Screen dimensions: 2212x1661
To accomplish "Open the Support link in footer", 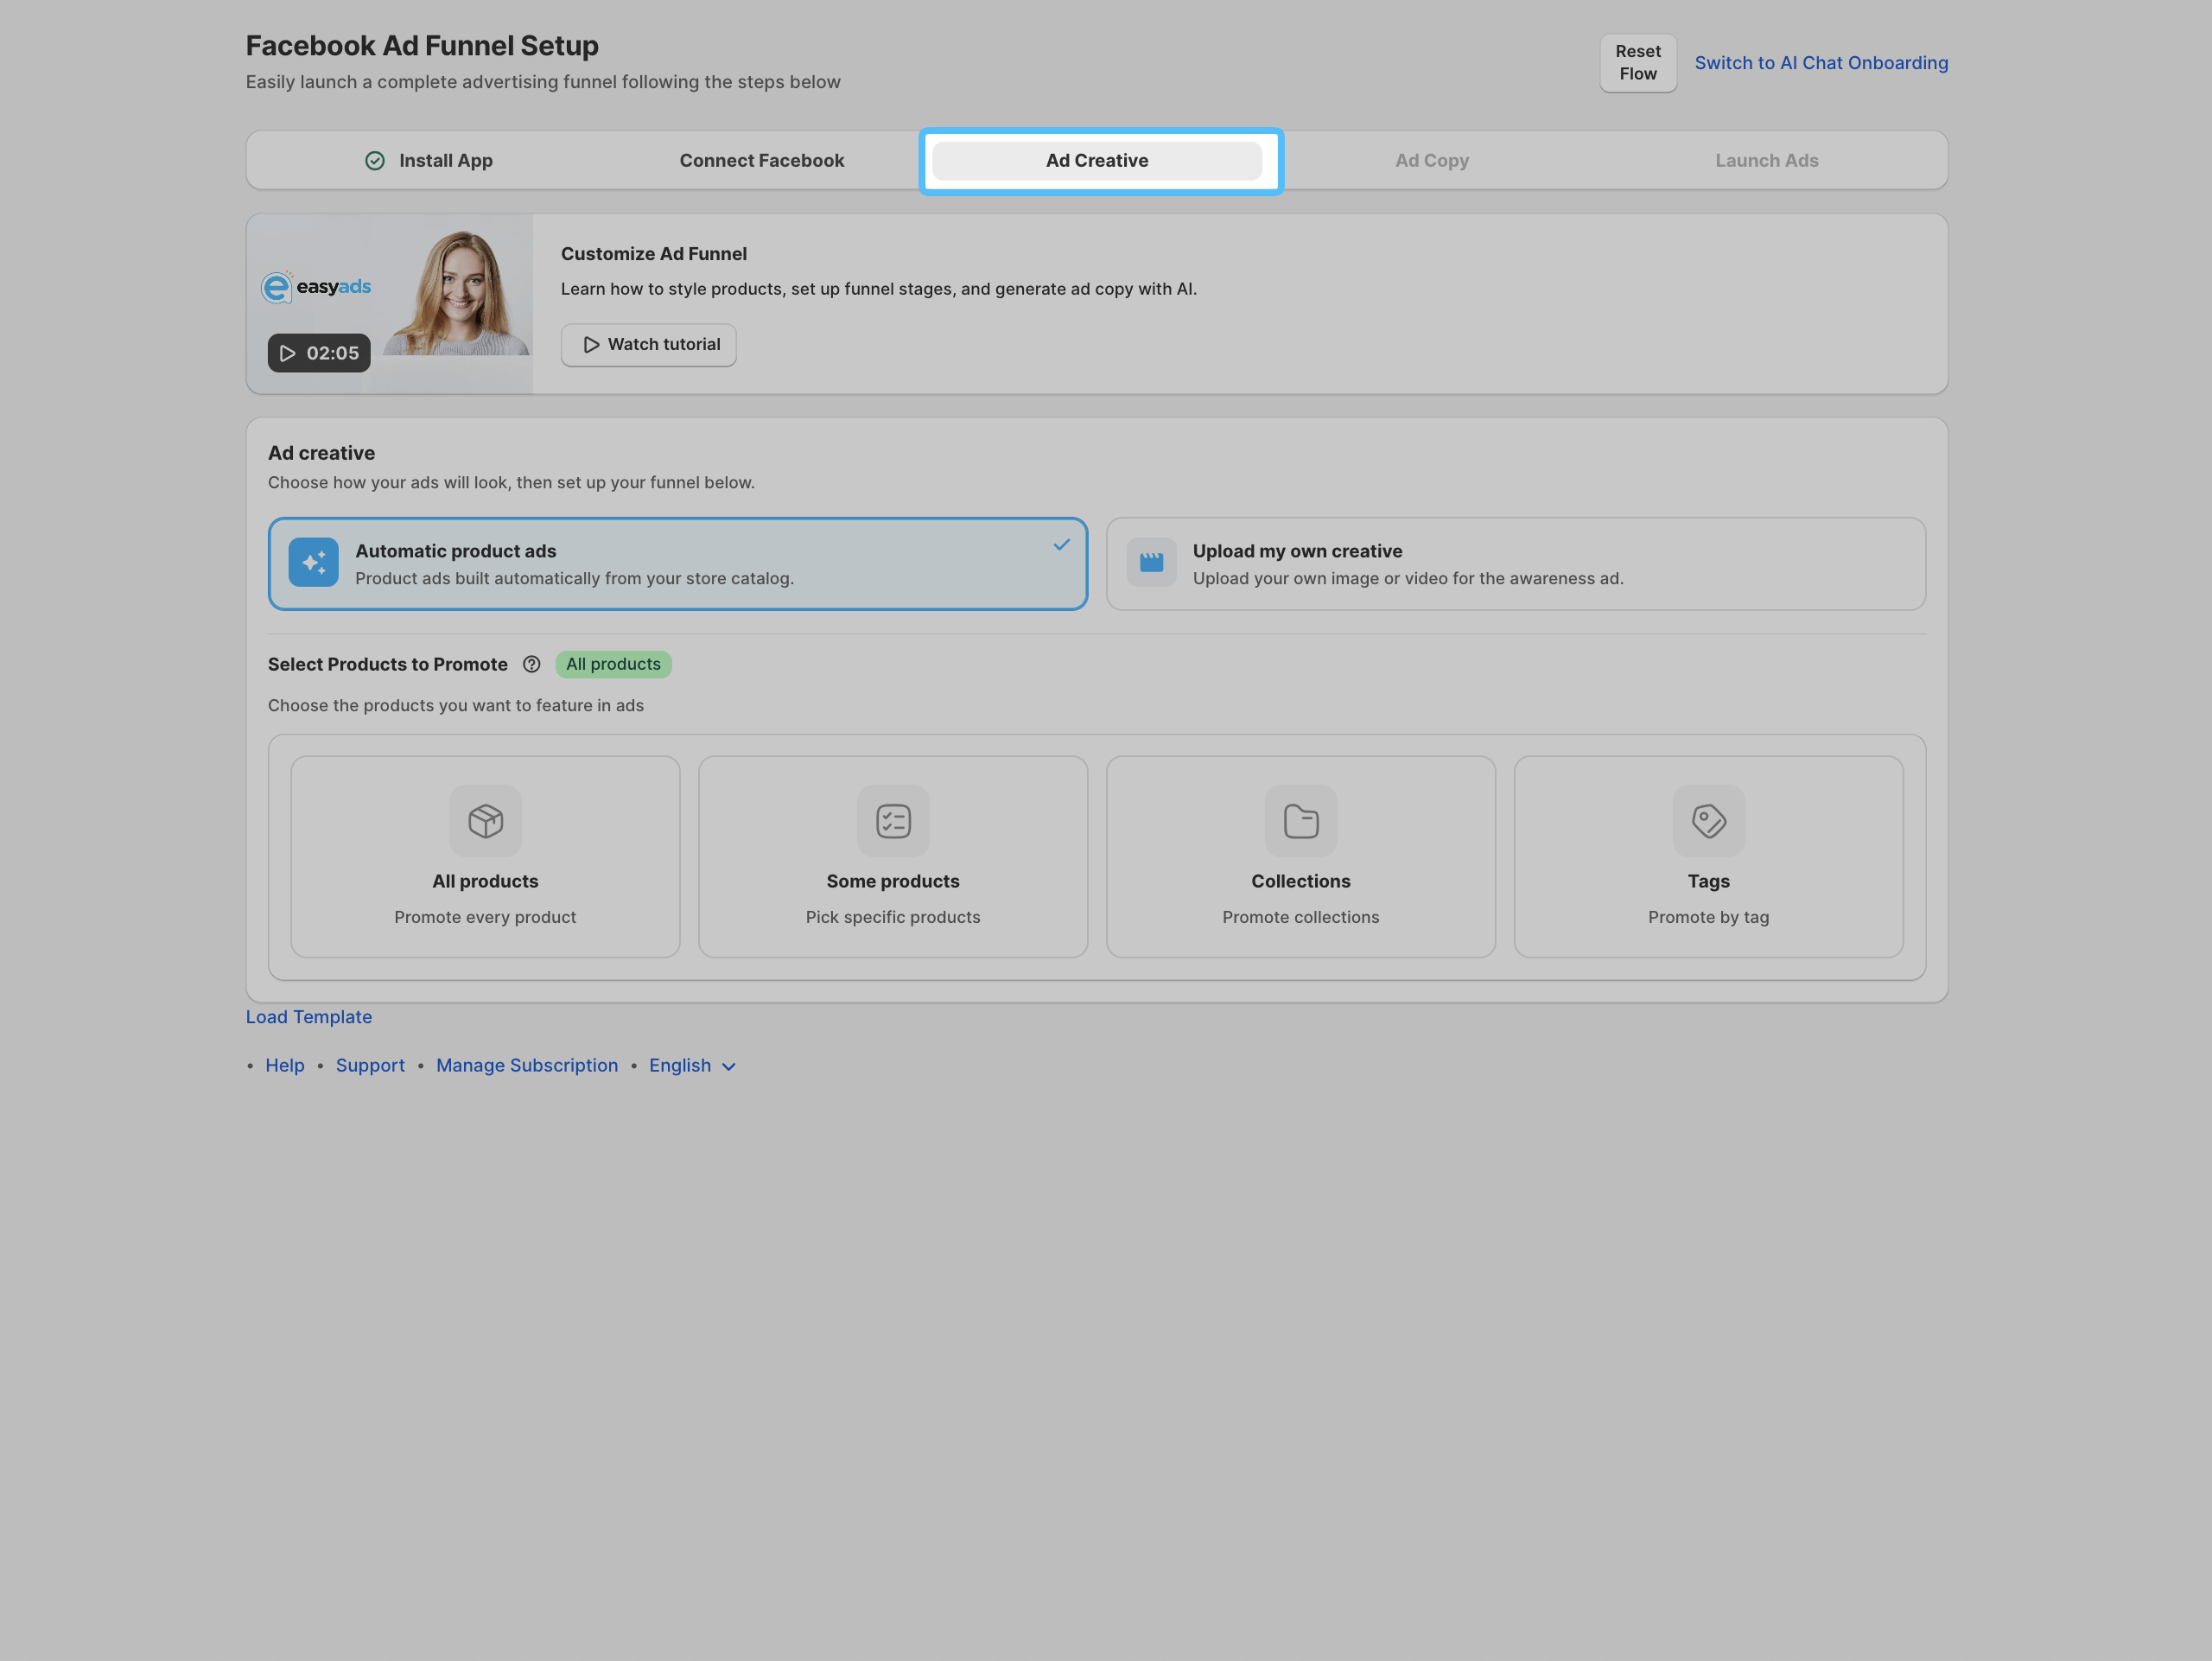I will tap(370, 1066).
